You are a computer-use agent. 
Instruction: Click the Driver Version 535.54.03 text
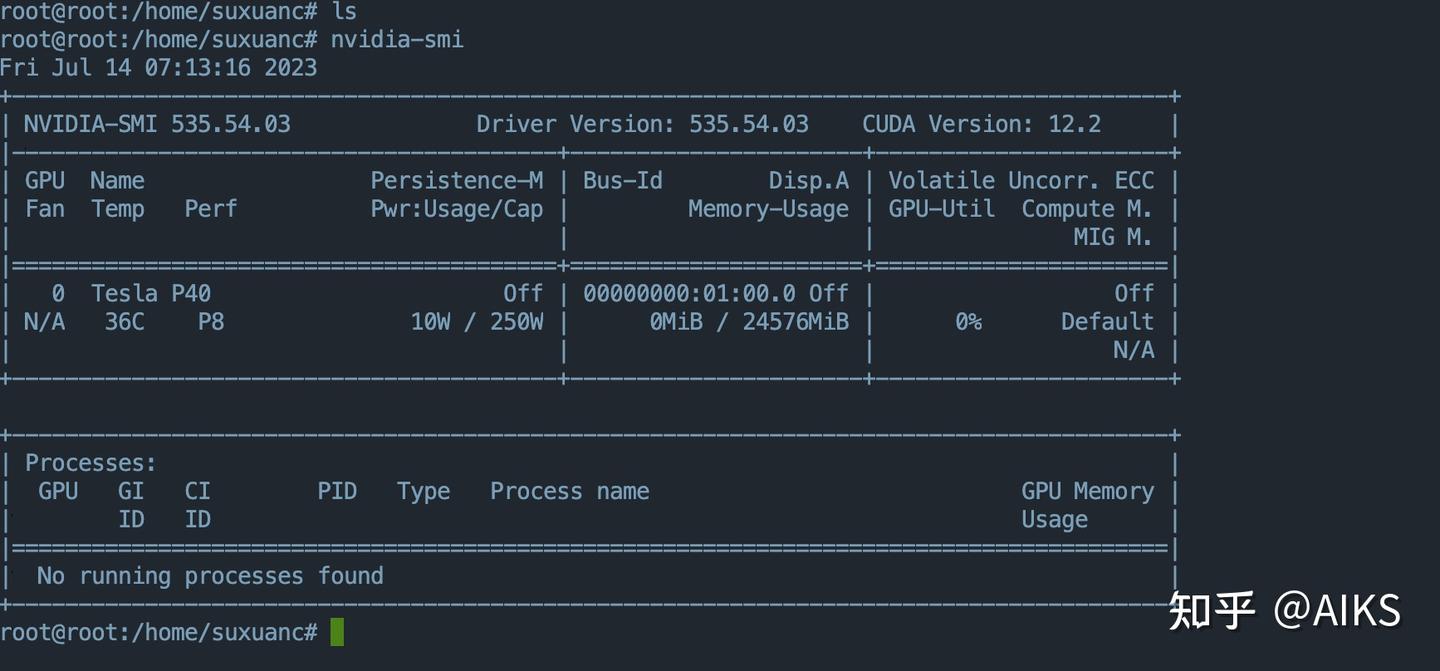[x=642, y=124]
